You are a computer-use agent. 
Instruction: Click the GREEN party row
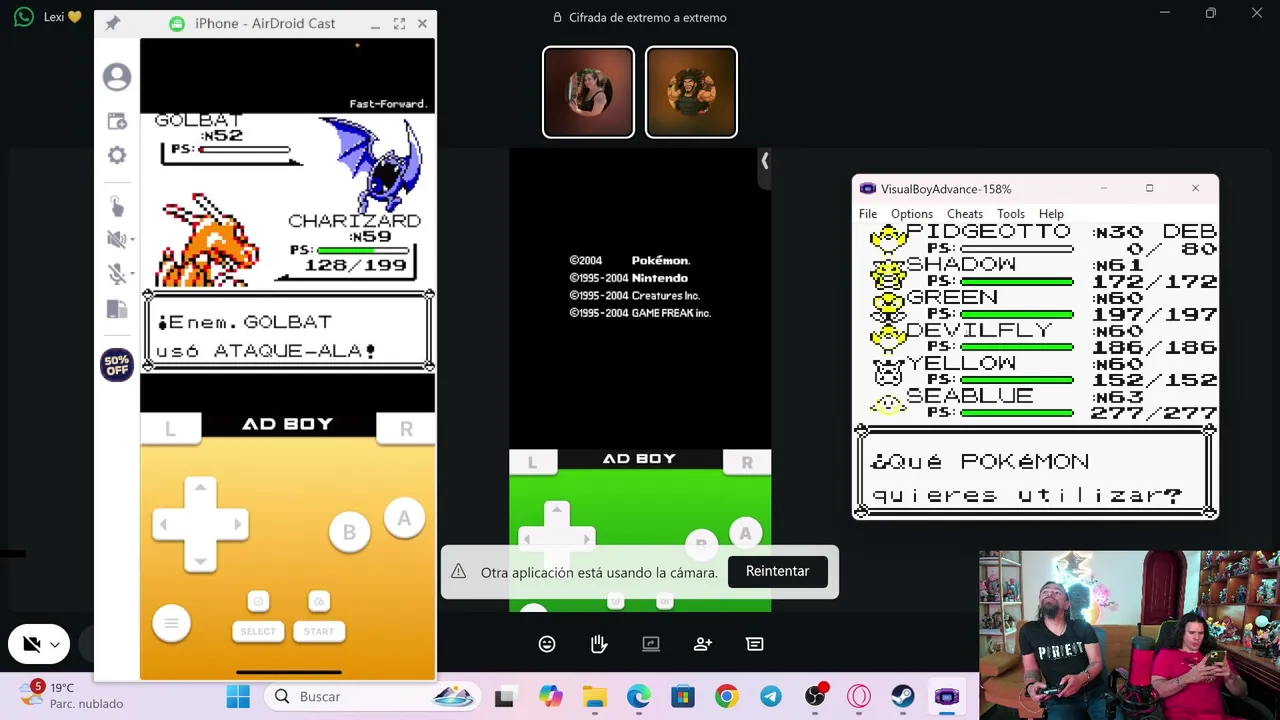(x=1043, y=306)
